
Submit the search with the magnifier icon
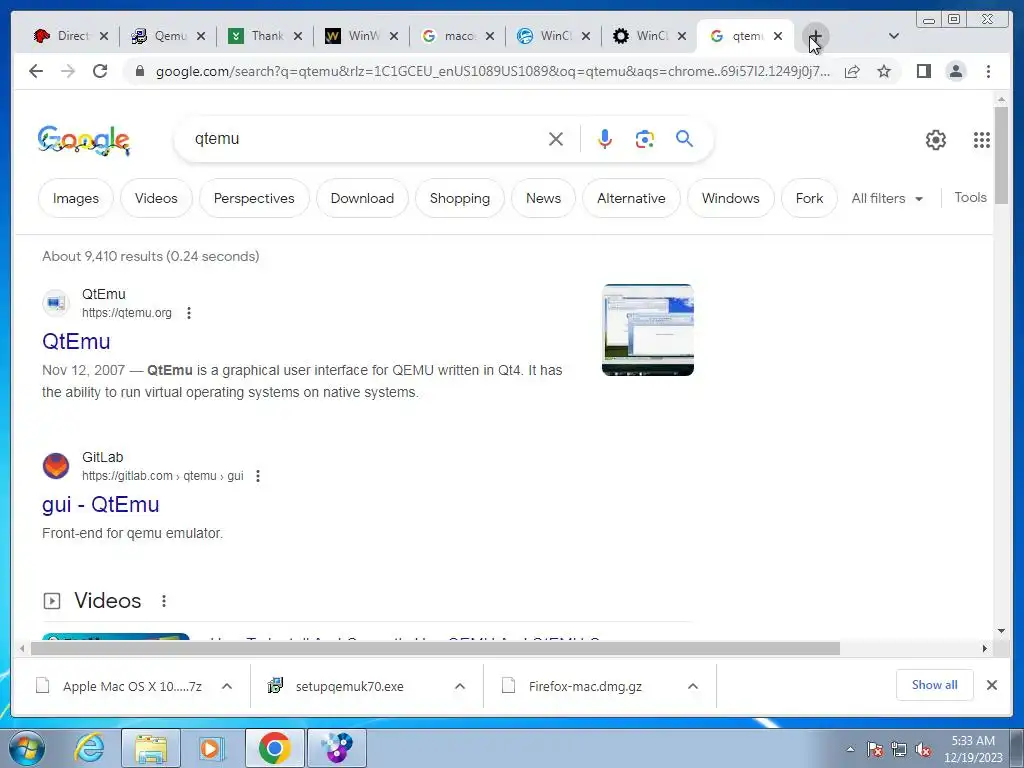[684, 138]
